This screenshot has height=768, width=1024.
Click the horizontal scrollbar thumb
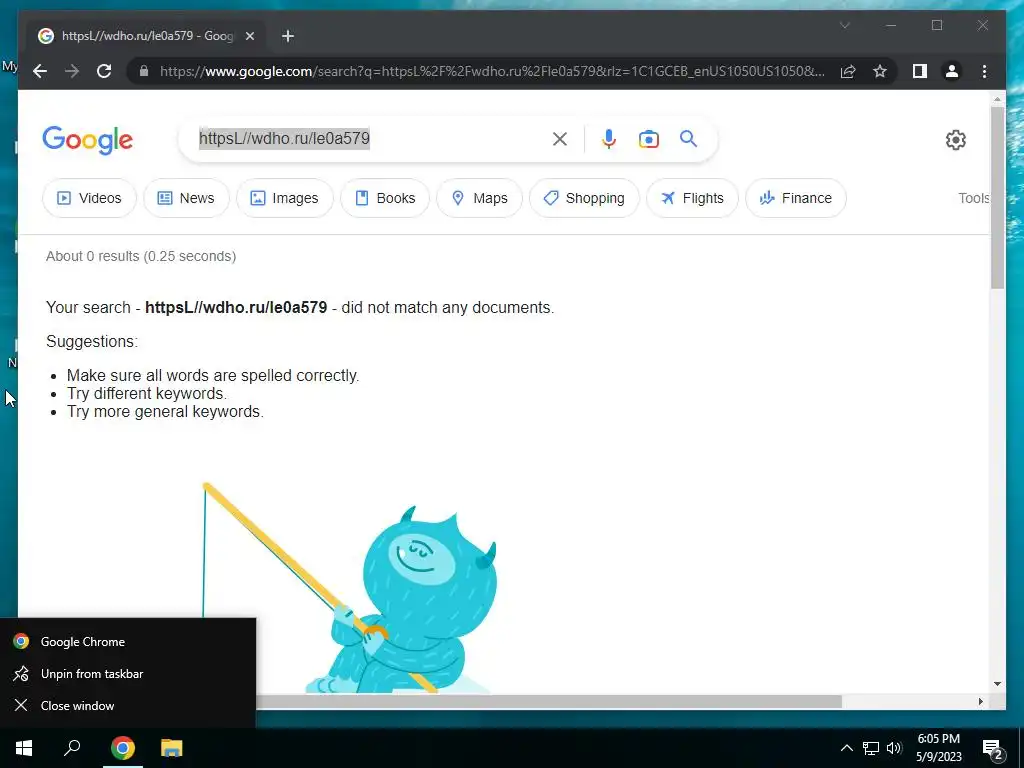[x=549, y=701]
